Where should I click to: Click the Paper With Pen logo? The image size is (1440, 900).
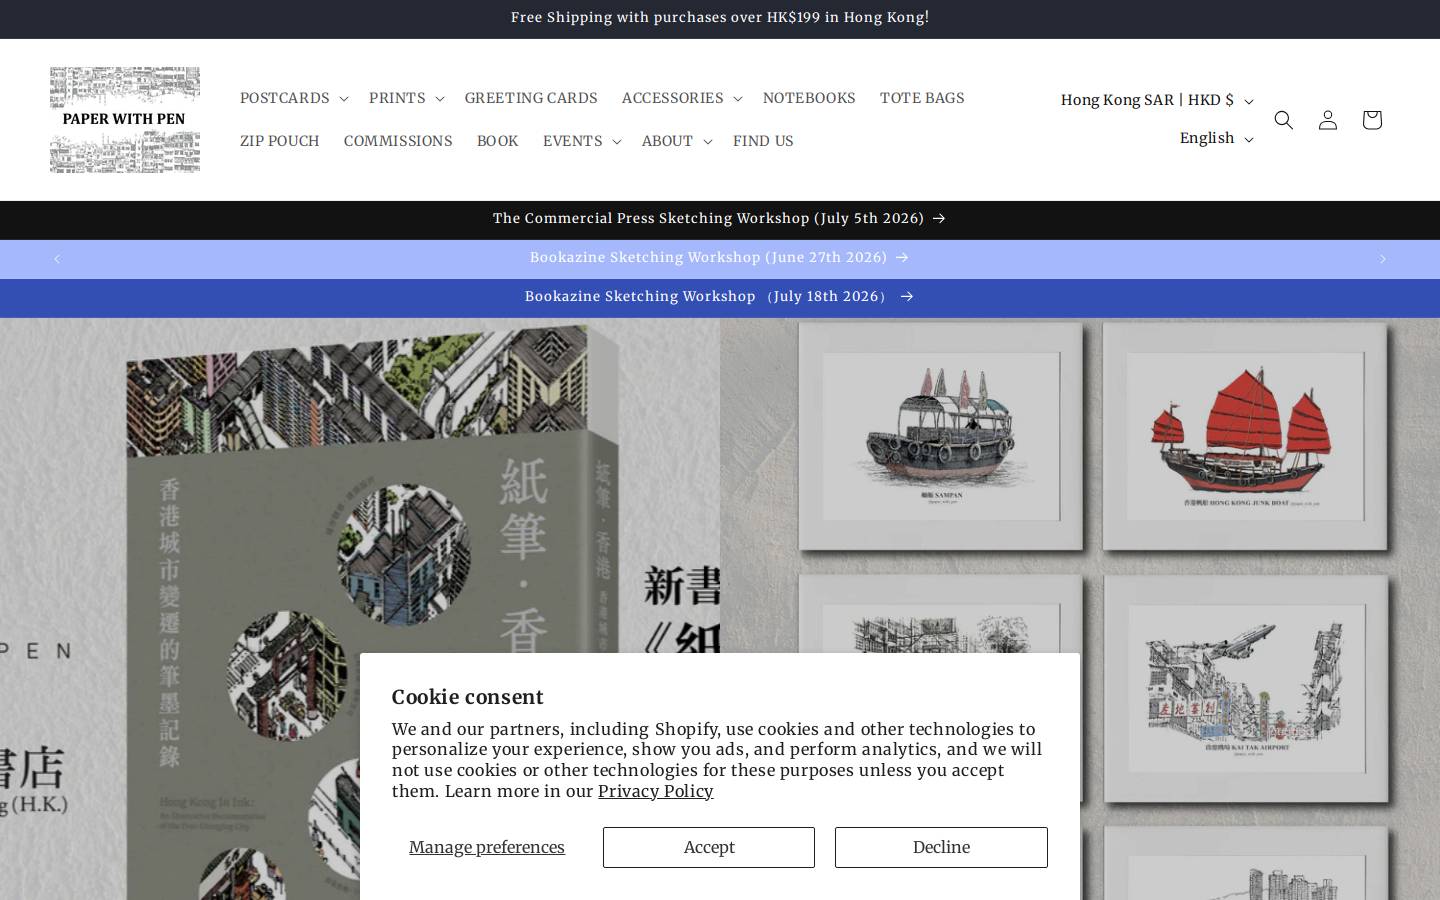click(x=125, y=120)
